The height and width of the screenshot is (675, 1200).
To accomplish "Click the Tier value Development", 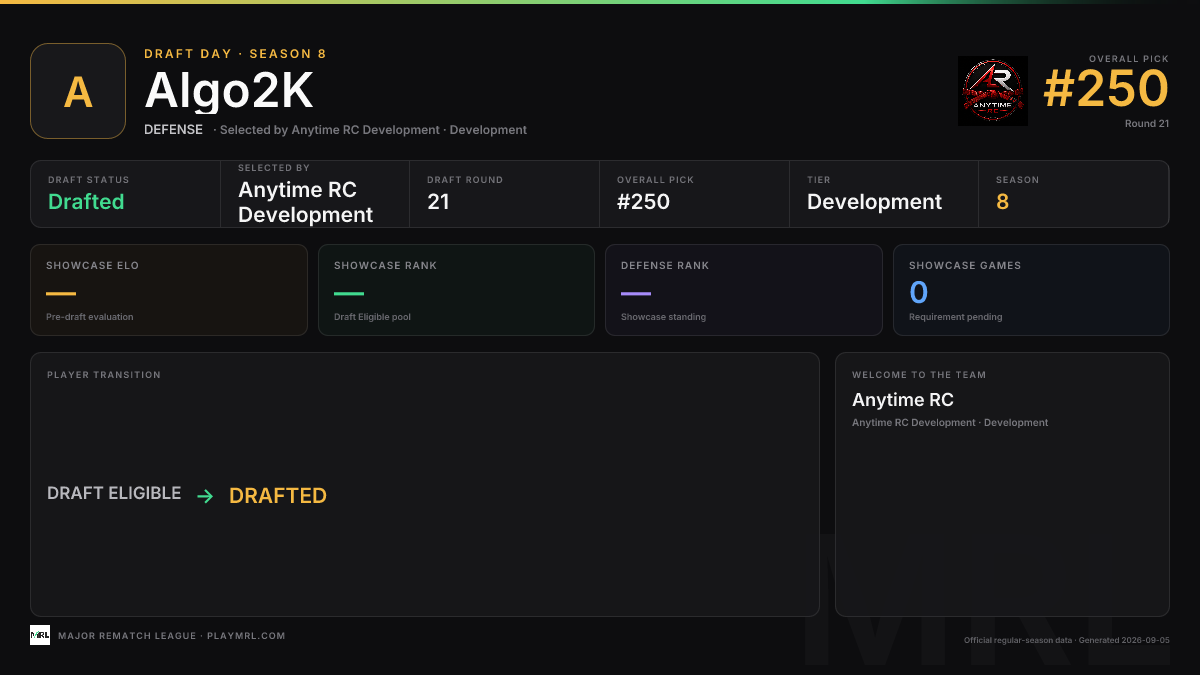I will coord(874,202).
